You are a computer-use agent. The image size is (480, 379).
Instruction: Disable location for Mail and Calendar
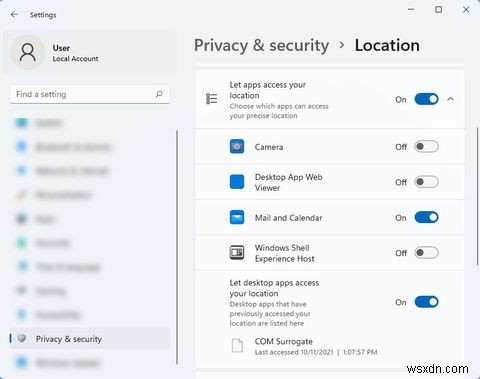[x=426, y=217]
